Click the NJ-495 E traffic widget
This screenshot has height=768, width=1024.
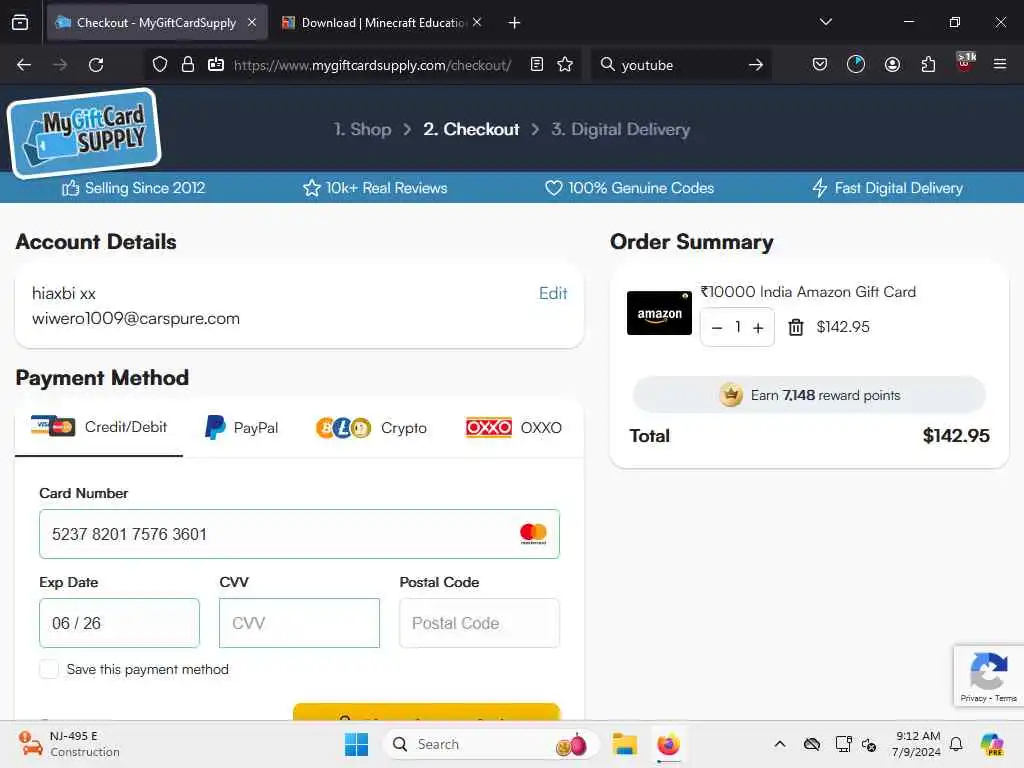click(x=69, y=744)
